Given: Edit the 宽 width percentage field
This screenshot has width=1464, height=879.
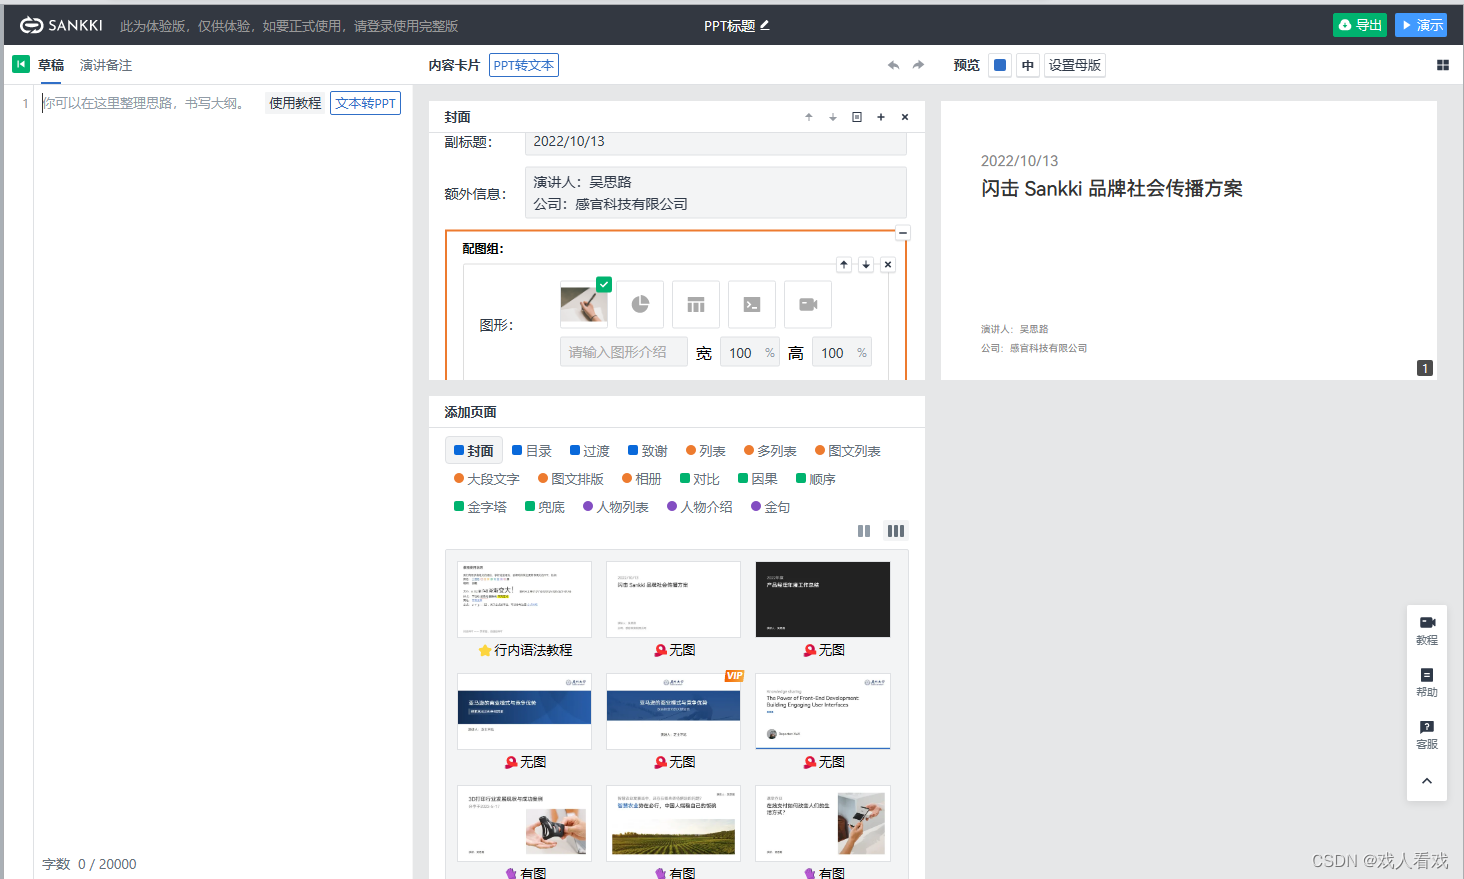Looking at the screenshot, I should pyautogui.click(x=749, y=352).
